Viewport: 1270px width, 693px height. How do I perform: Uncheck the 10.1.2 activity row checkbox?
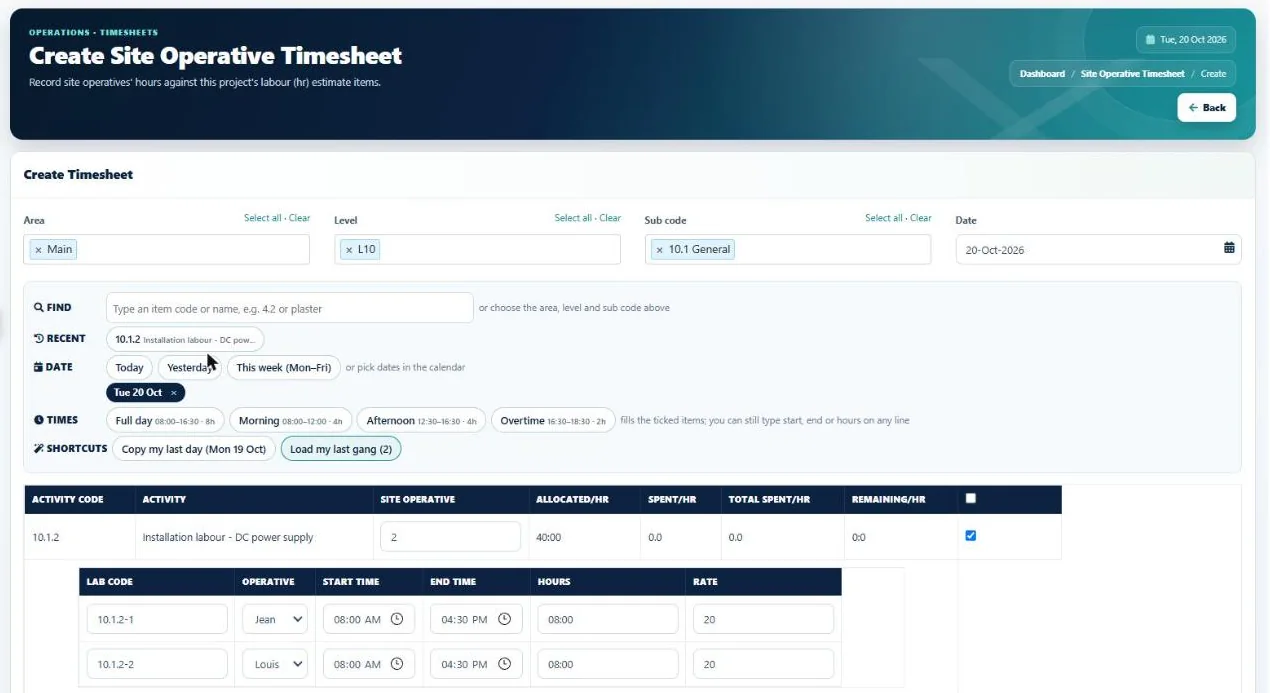(x=970, y=536)
